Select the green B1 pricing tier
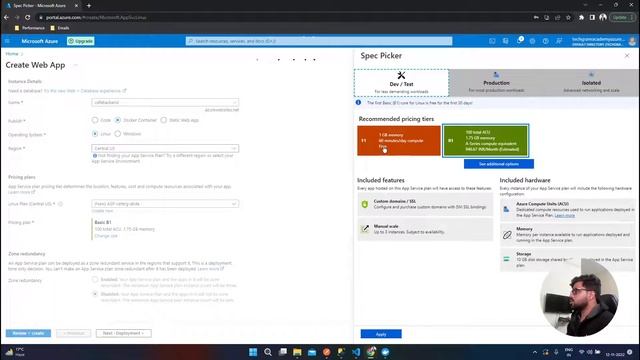This screenshot has height=360, width=640. point(485,141)
